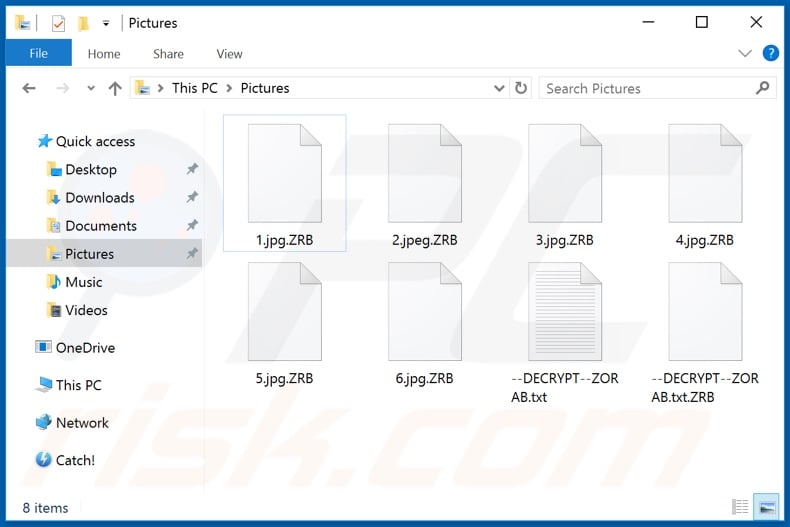Click the Forward navigation arrow
The image size is (790, 527).
(62, 89)
